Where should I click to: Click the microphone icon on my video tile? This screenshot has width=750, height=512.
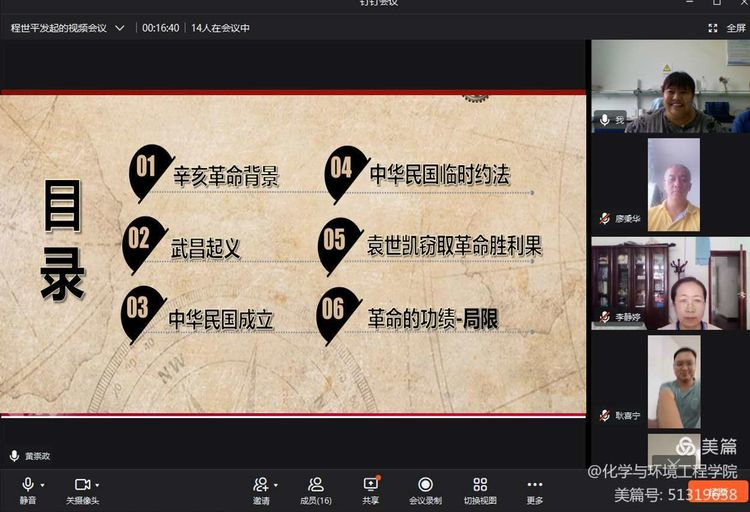click(604, 120)
